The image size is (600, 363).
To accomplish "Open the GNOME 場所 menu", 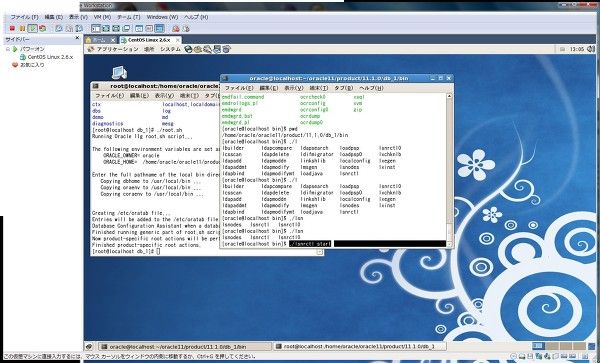I will tap(149, 49).
